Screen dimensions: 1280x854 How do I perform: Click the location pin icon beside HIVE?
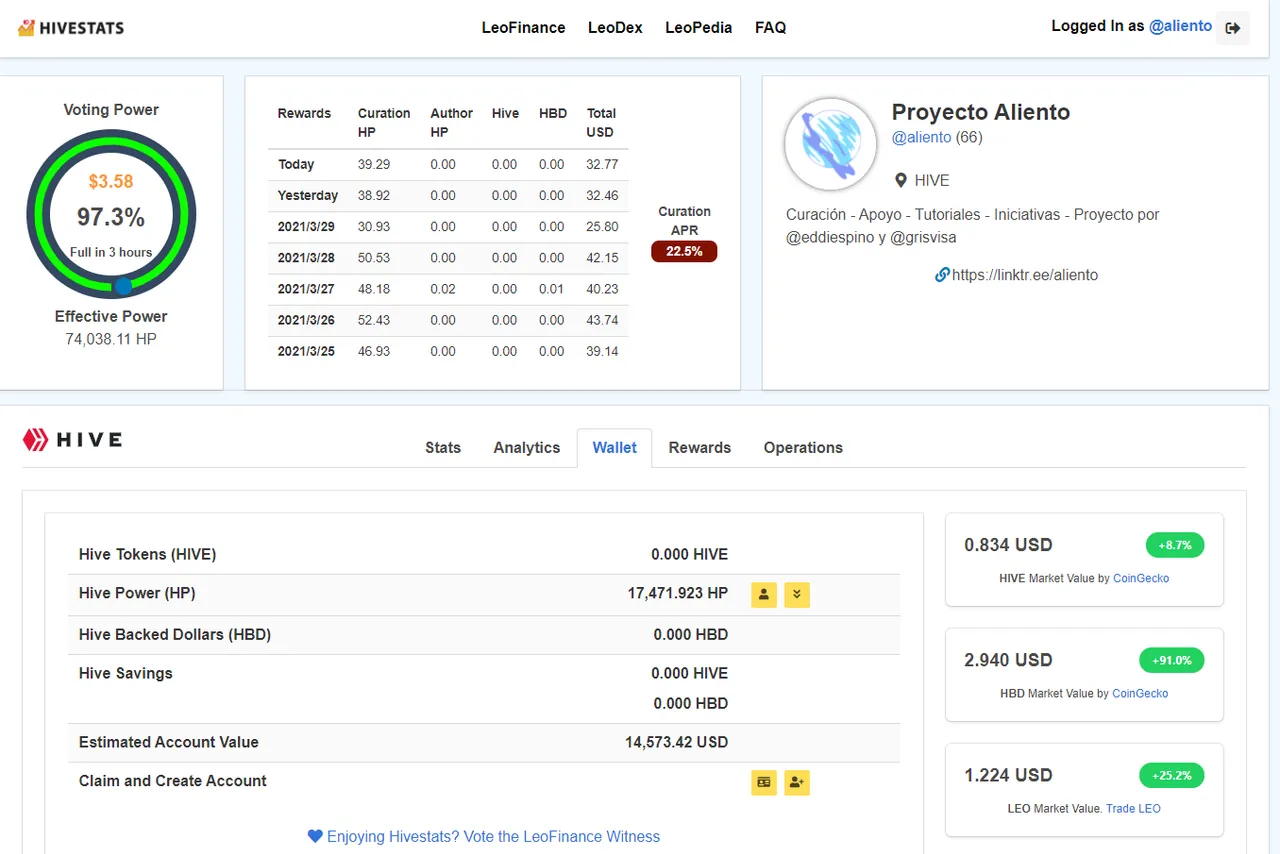901,181
